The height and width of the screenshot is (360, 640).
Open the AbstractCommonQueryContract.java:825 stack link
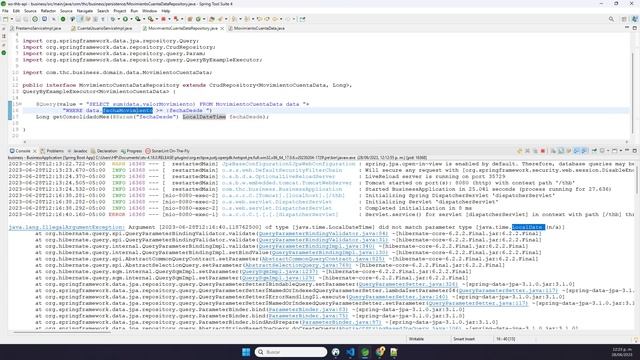coord(323,259)
